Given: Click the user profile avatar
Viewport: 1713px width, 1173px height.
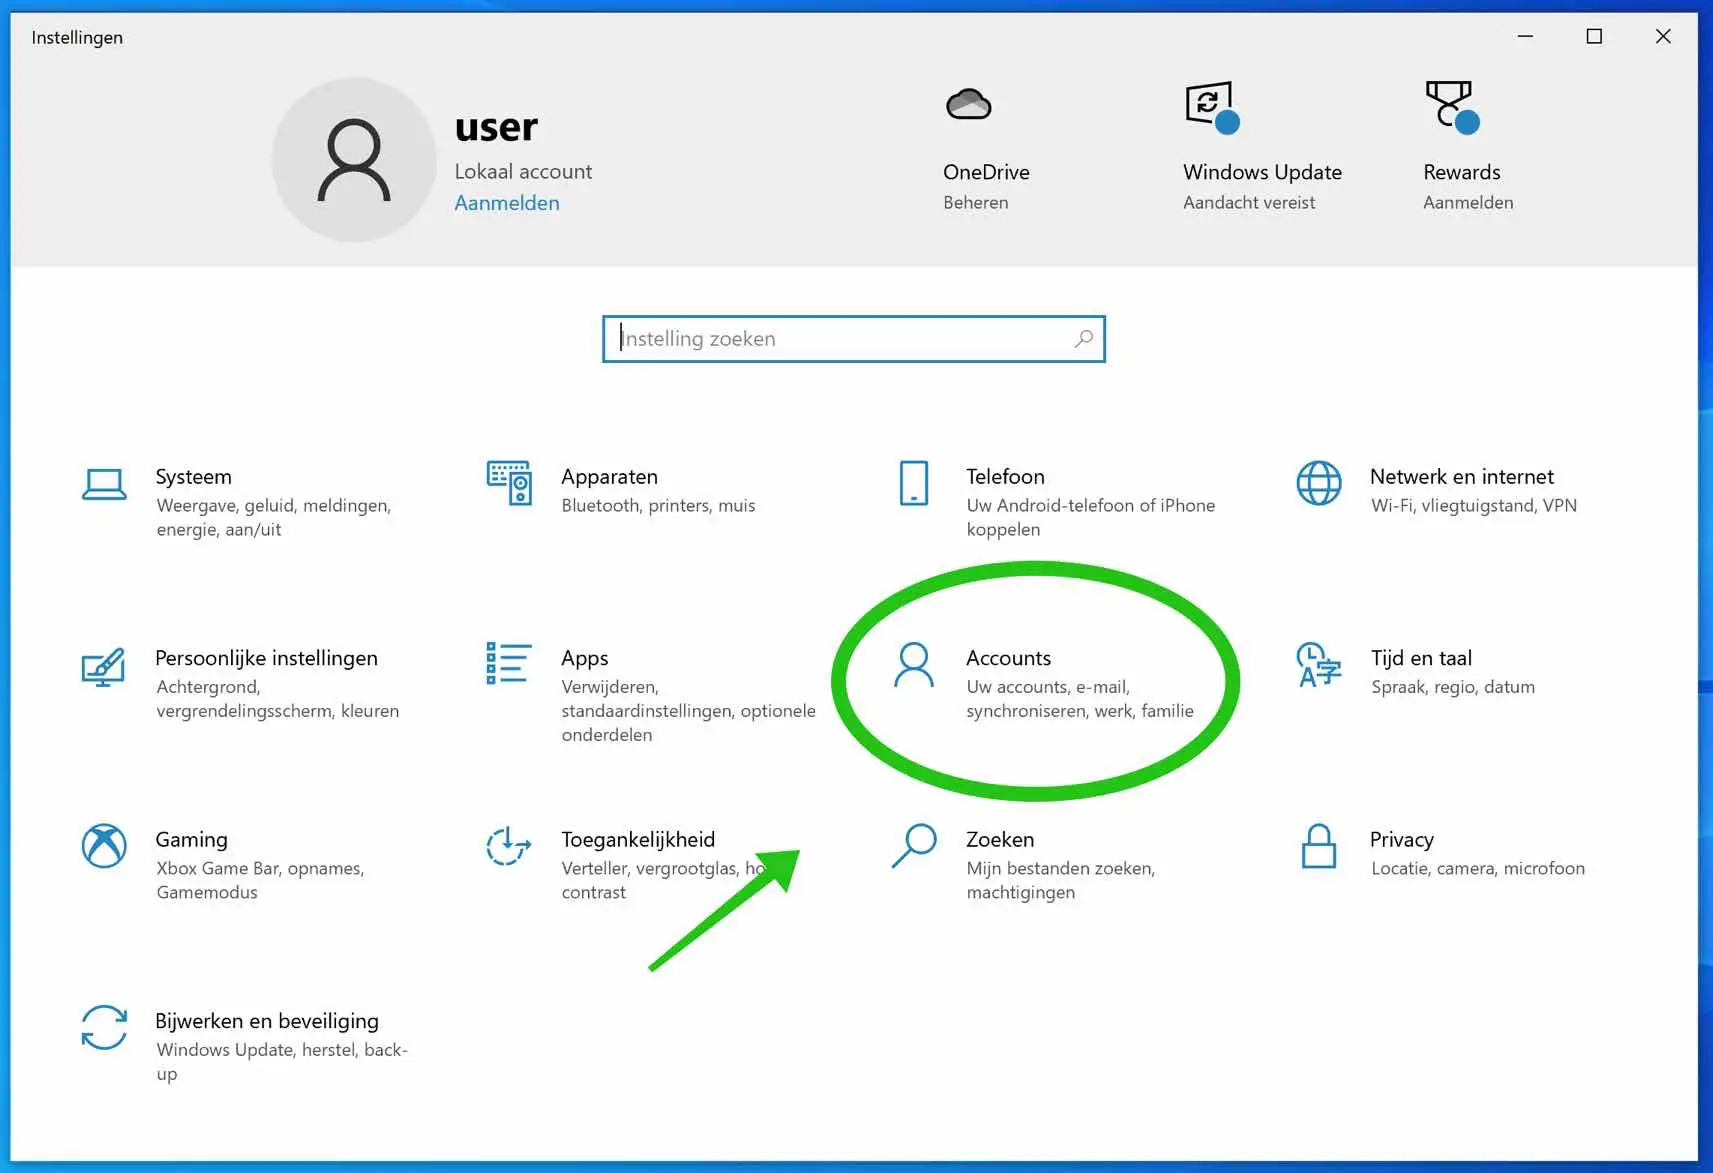Looking at the screenshot, I should click(354, 160).
